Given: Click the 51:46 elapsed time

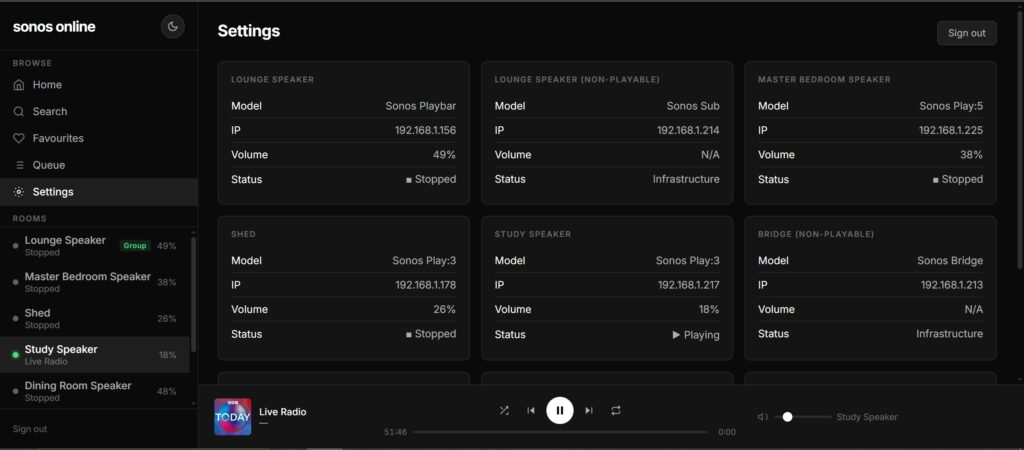Looking at the screenshot, I should (x=396, y=432).
